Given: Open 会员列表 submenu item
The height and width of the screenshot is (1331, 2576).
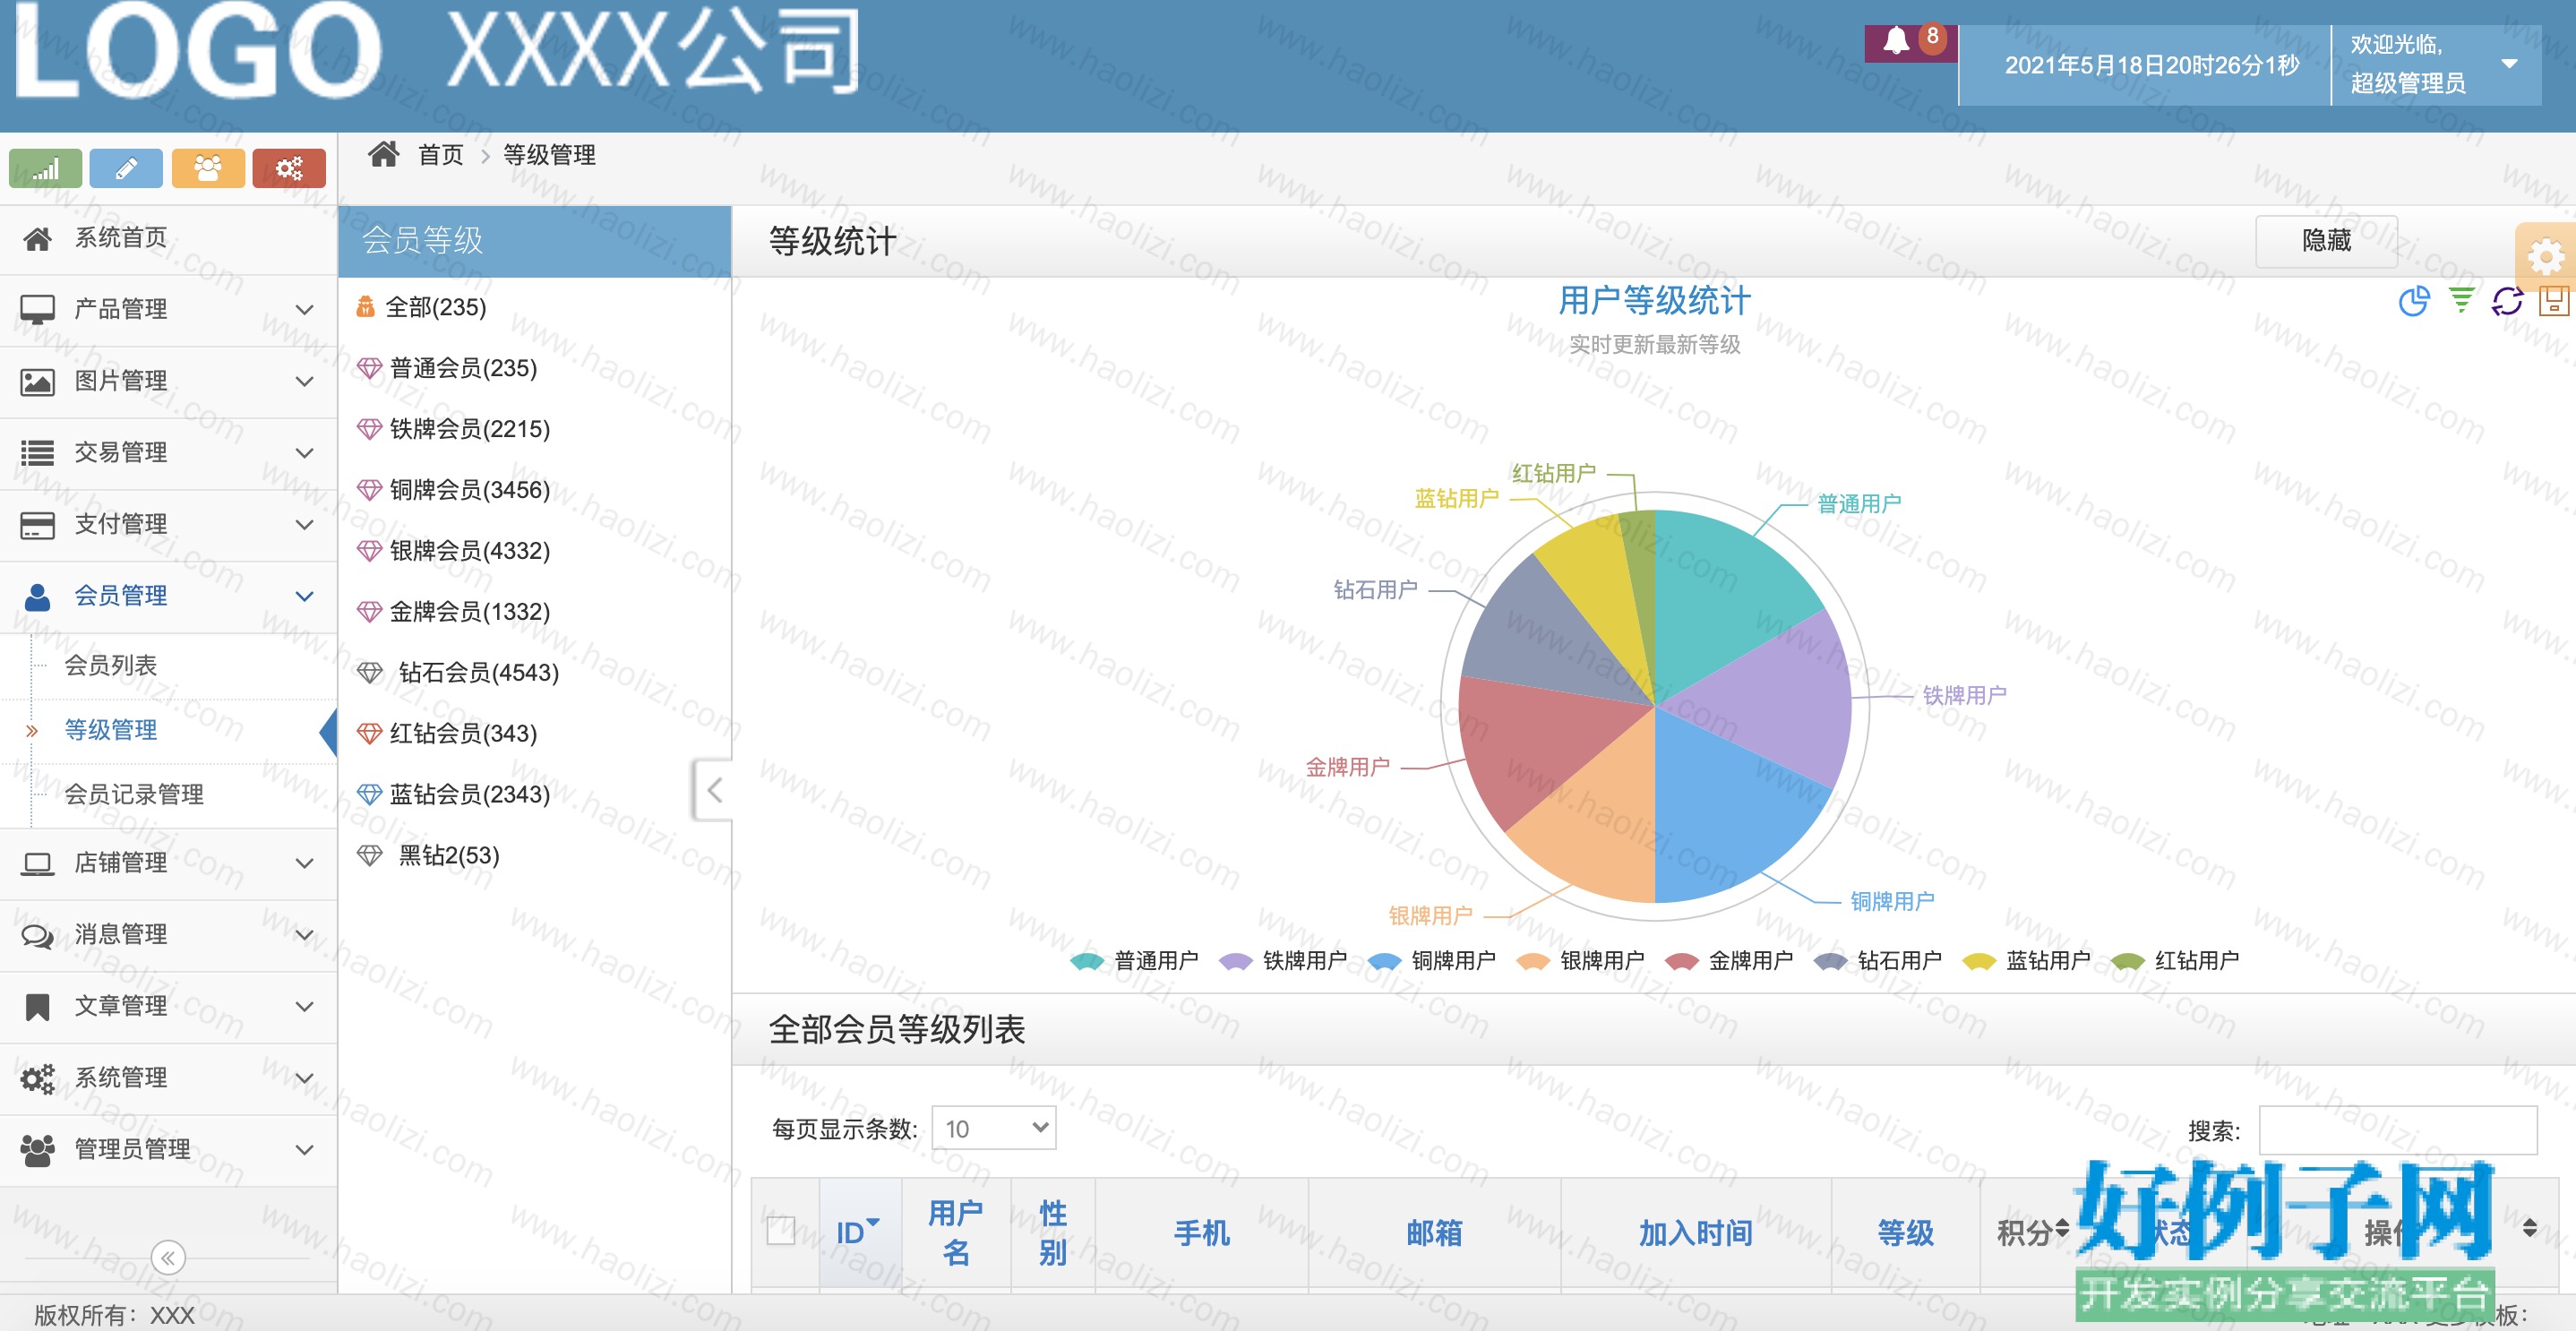Looking at the screenshot, I should click(111, 666).
